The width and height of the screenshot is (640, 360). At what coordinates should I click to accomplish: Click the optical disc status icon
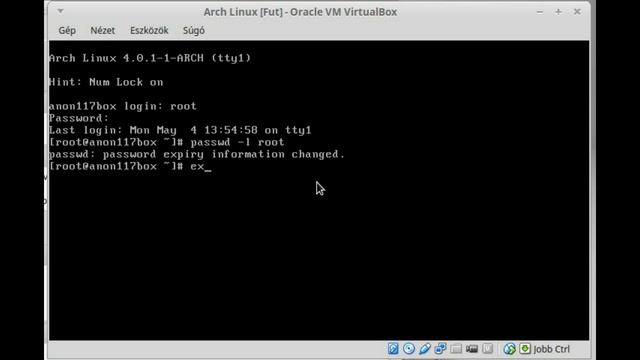click(409, 349)
